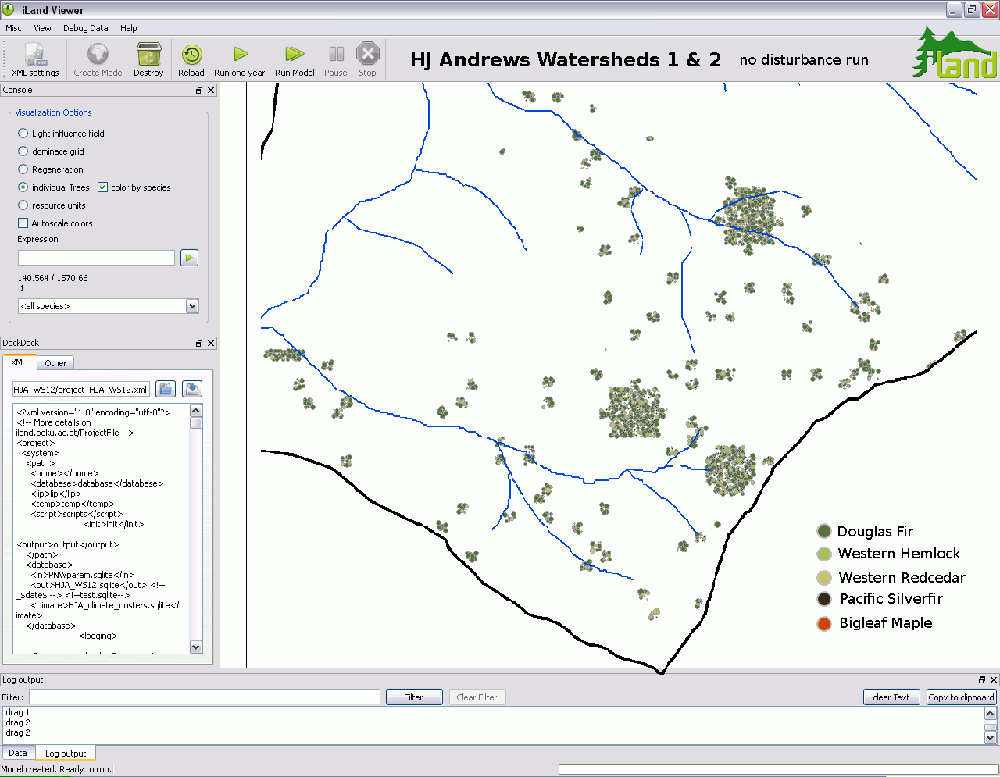Click the Copy to clipboard button

tap(961, 697)
